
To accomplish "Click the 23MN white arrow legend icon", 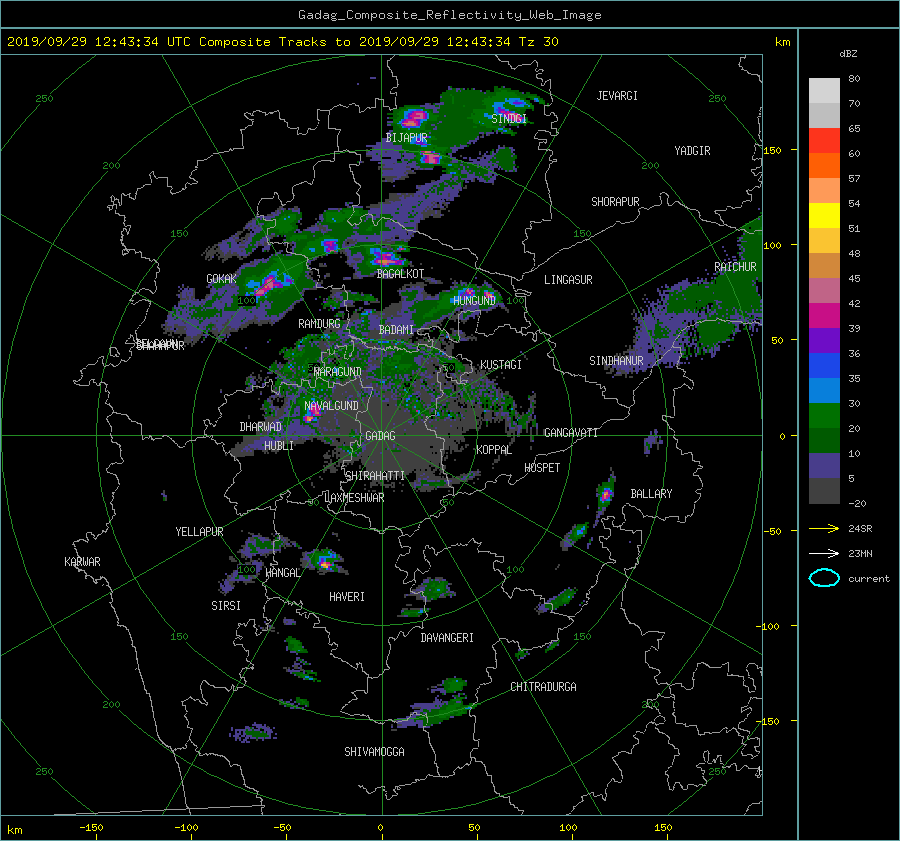I will 824,553.
